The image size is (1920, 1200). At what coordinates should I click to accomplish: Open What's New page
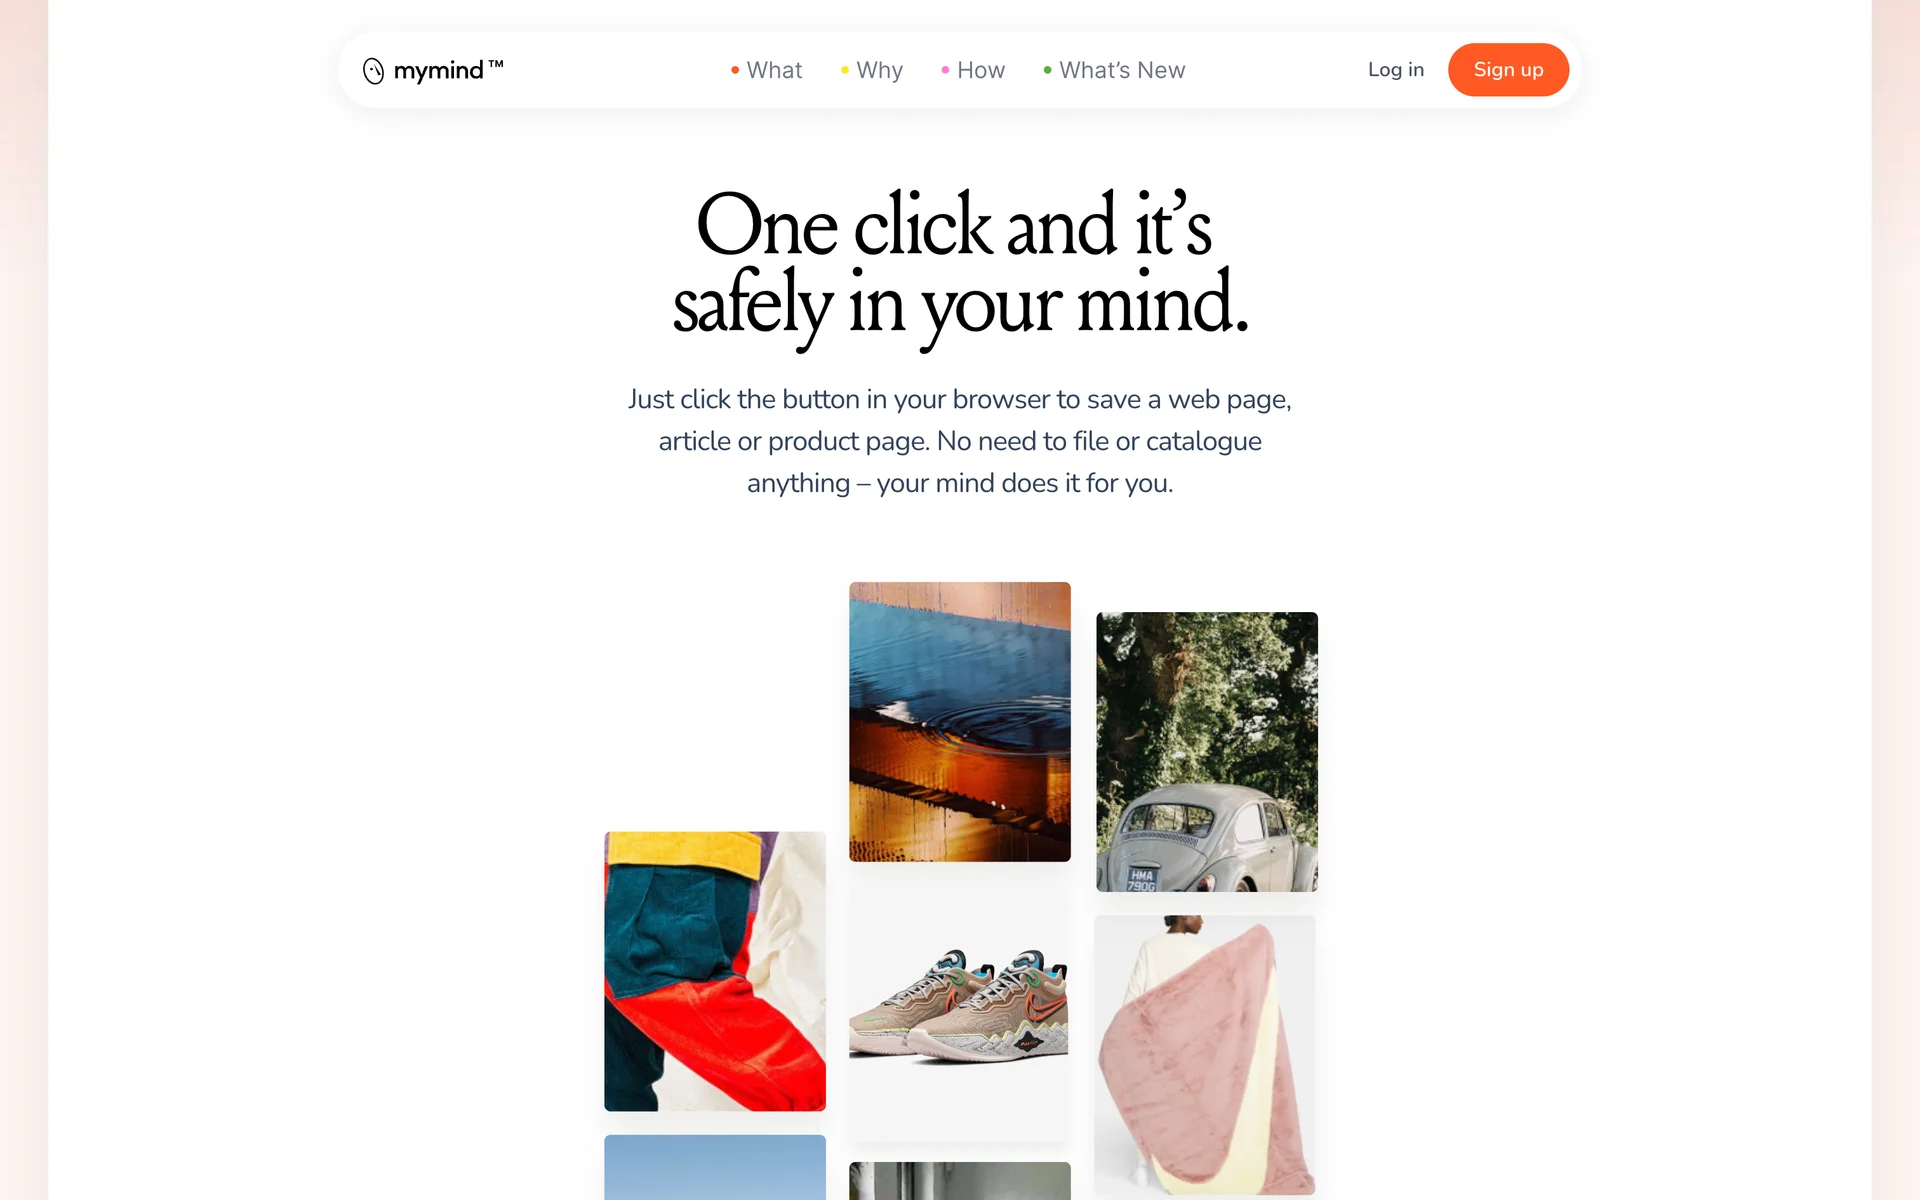[x=1122, y=70]
